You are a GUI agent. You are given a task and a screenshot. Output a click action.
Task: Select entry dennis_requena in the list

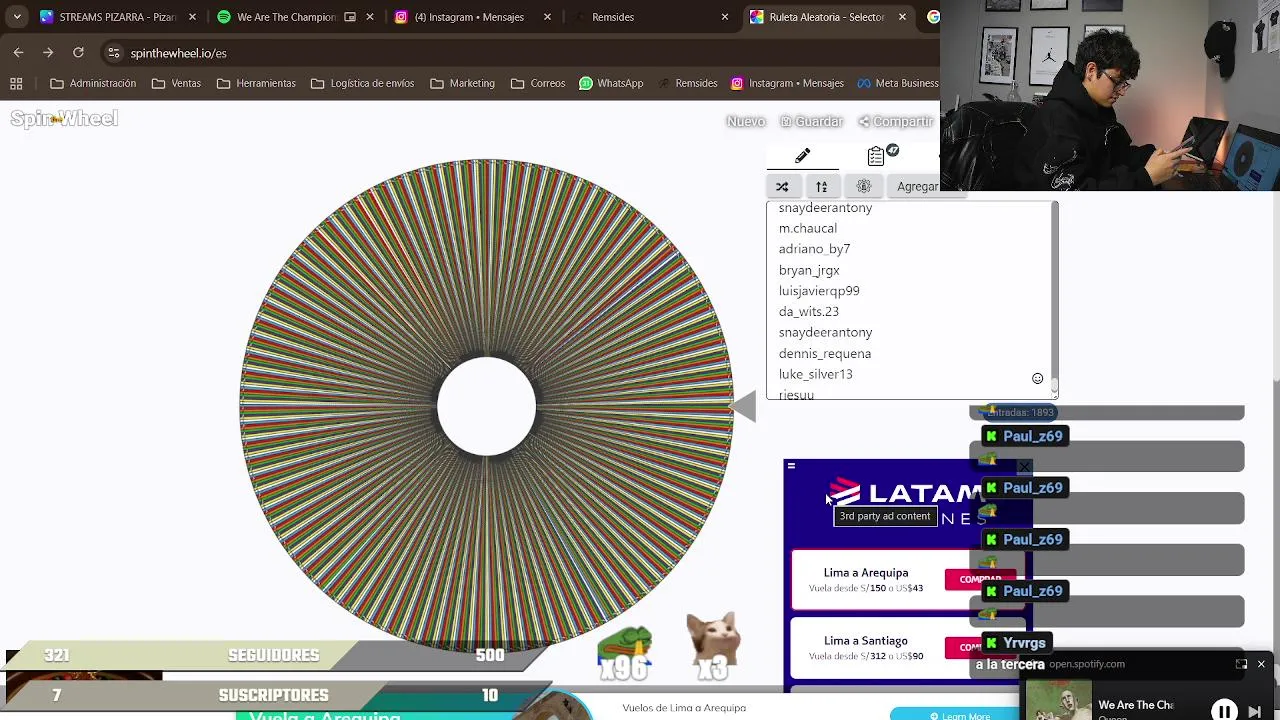pyautogui.click(x=825, y=354)
